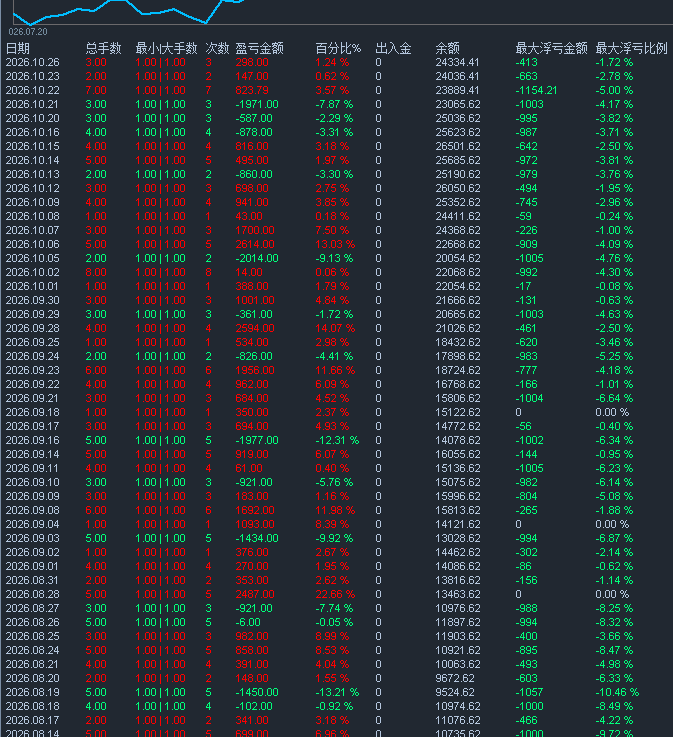
Task: Click the 总手数 column header
Action: [104, 48]
